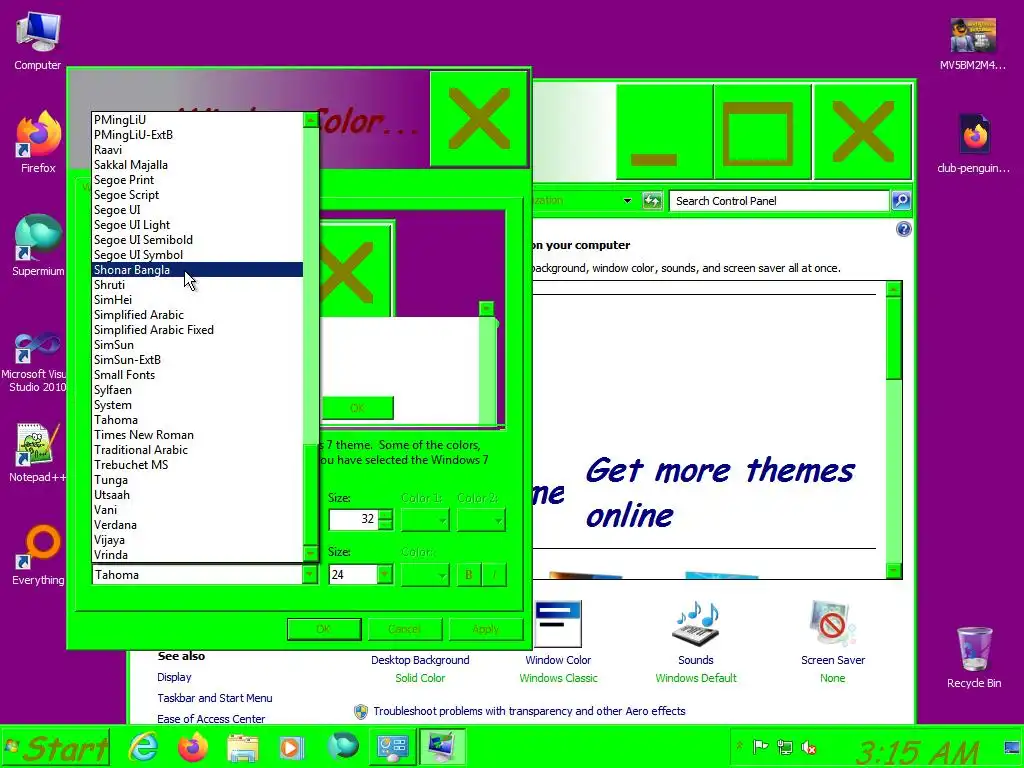Open the Color 1 swatch dropdown

pyautogui.click(x=424, y=520)
